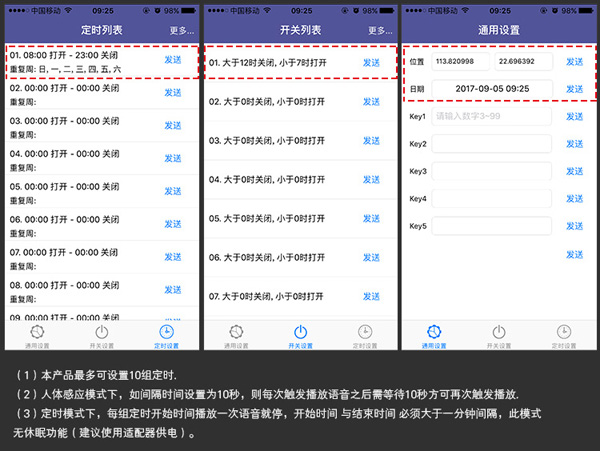Image resolution: width=600 pixels, height=451 pixels.
Task: Edit date field 2017-09-05 09:25
Action: click(492, 89)
